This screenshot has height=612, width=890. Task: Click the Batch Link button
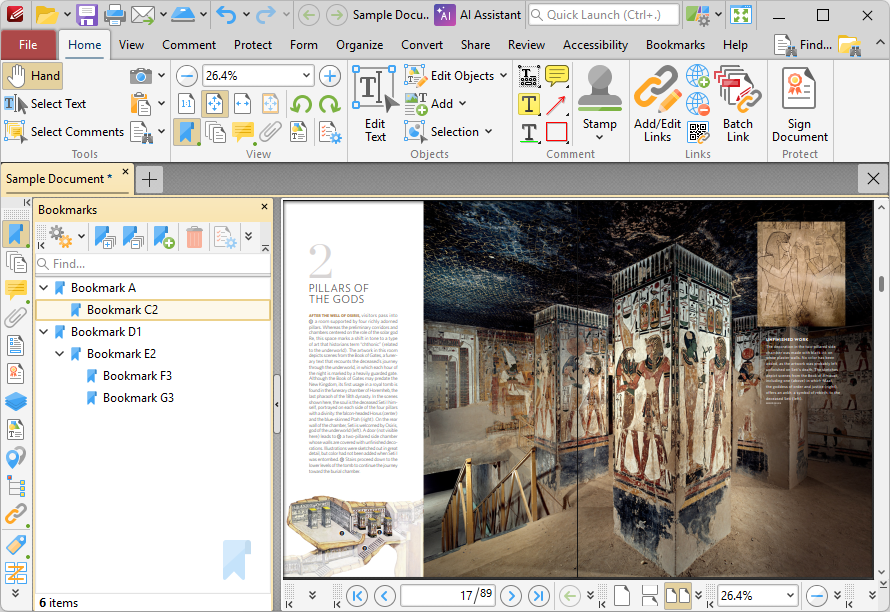[x=737, y=103]
